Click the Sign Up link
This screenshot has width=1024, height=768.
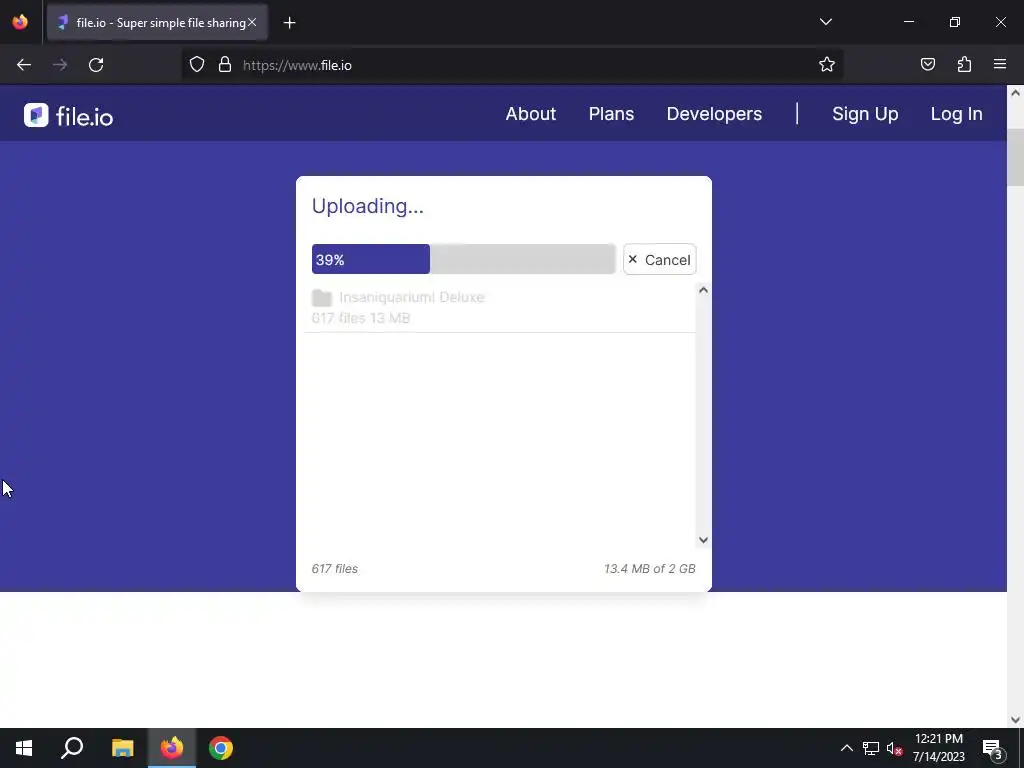tap(865, 114)
